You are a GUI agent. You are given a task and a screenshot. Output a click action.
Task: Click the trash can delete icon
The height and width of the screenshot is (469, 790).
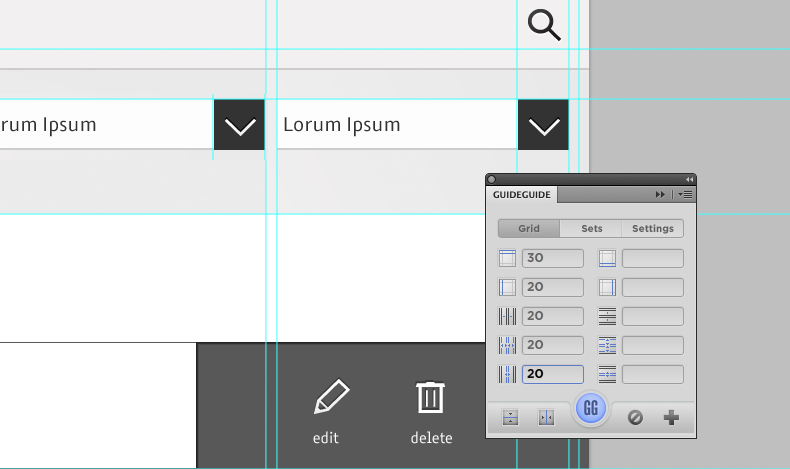tap(430, 397)
